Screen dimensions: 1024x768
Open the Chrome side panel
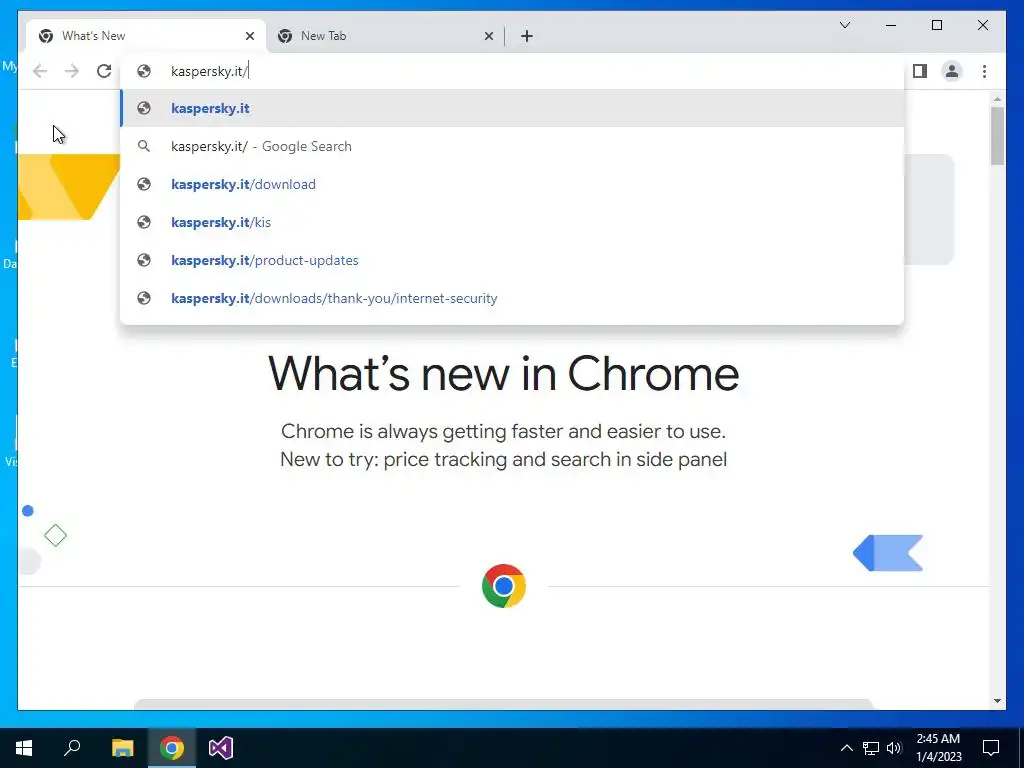click(920, 71)
